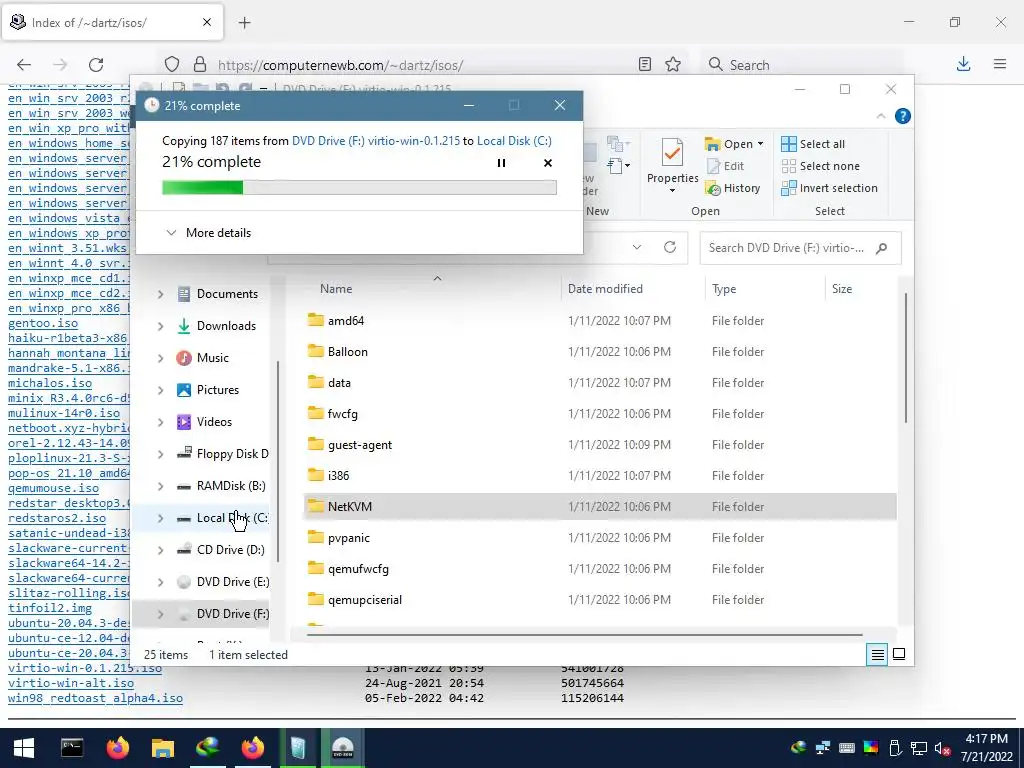
Task: Select the NetKVM folder row
Action: coord(600,507)
